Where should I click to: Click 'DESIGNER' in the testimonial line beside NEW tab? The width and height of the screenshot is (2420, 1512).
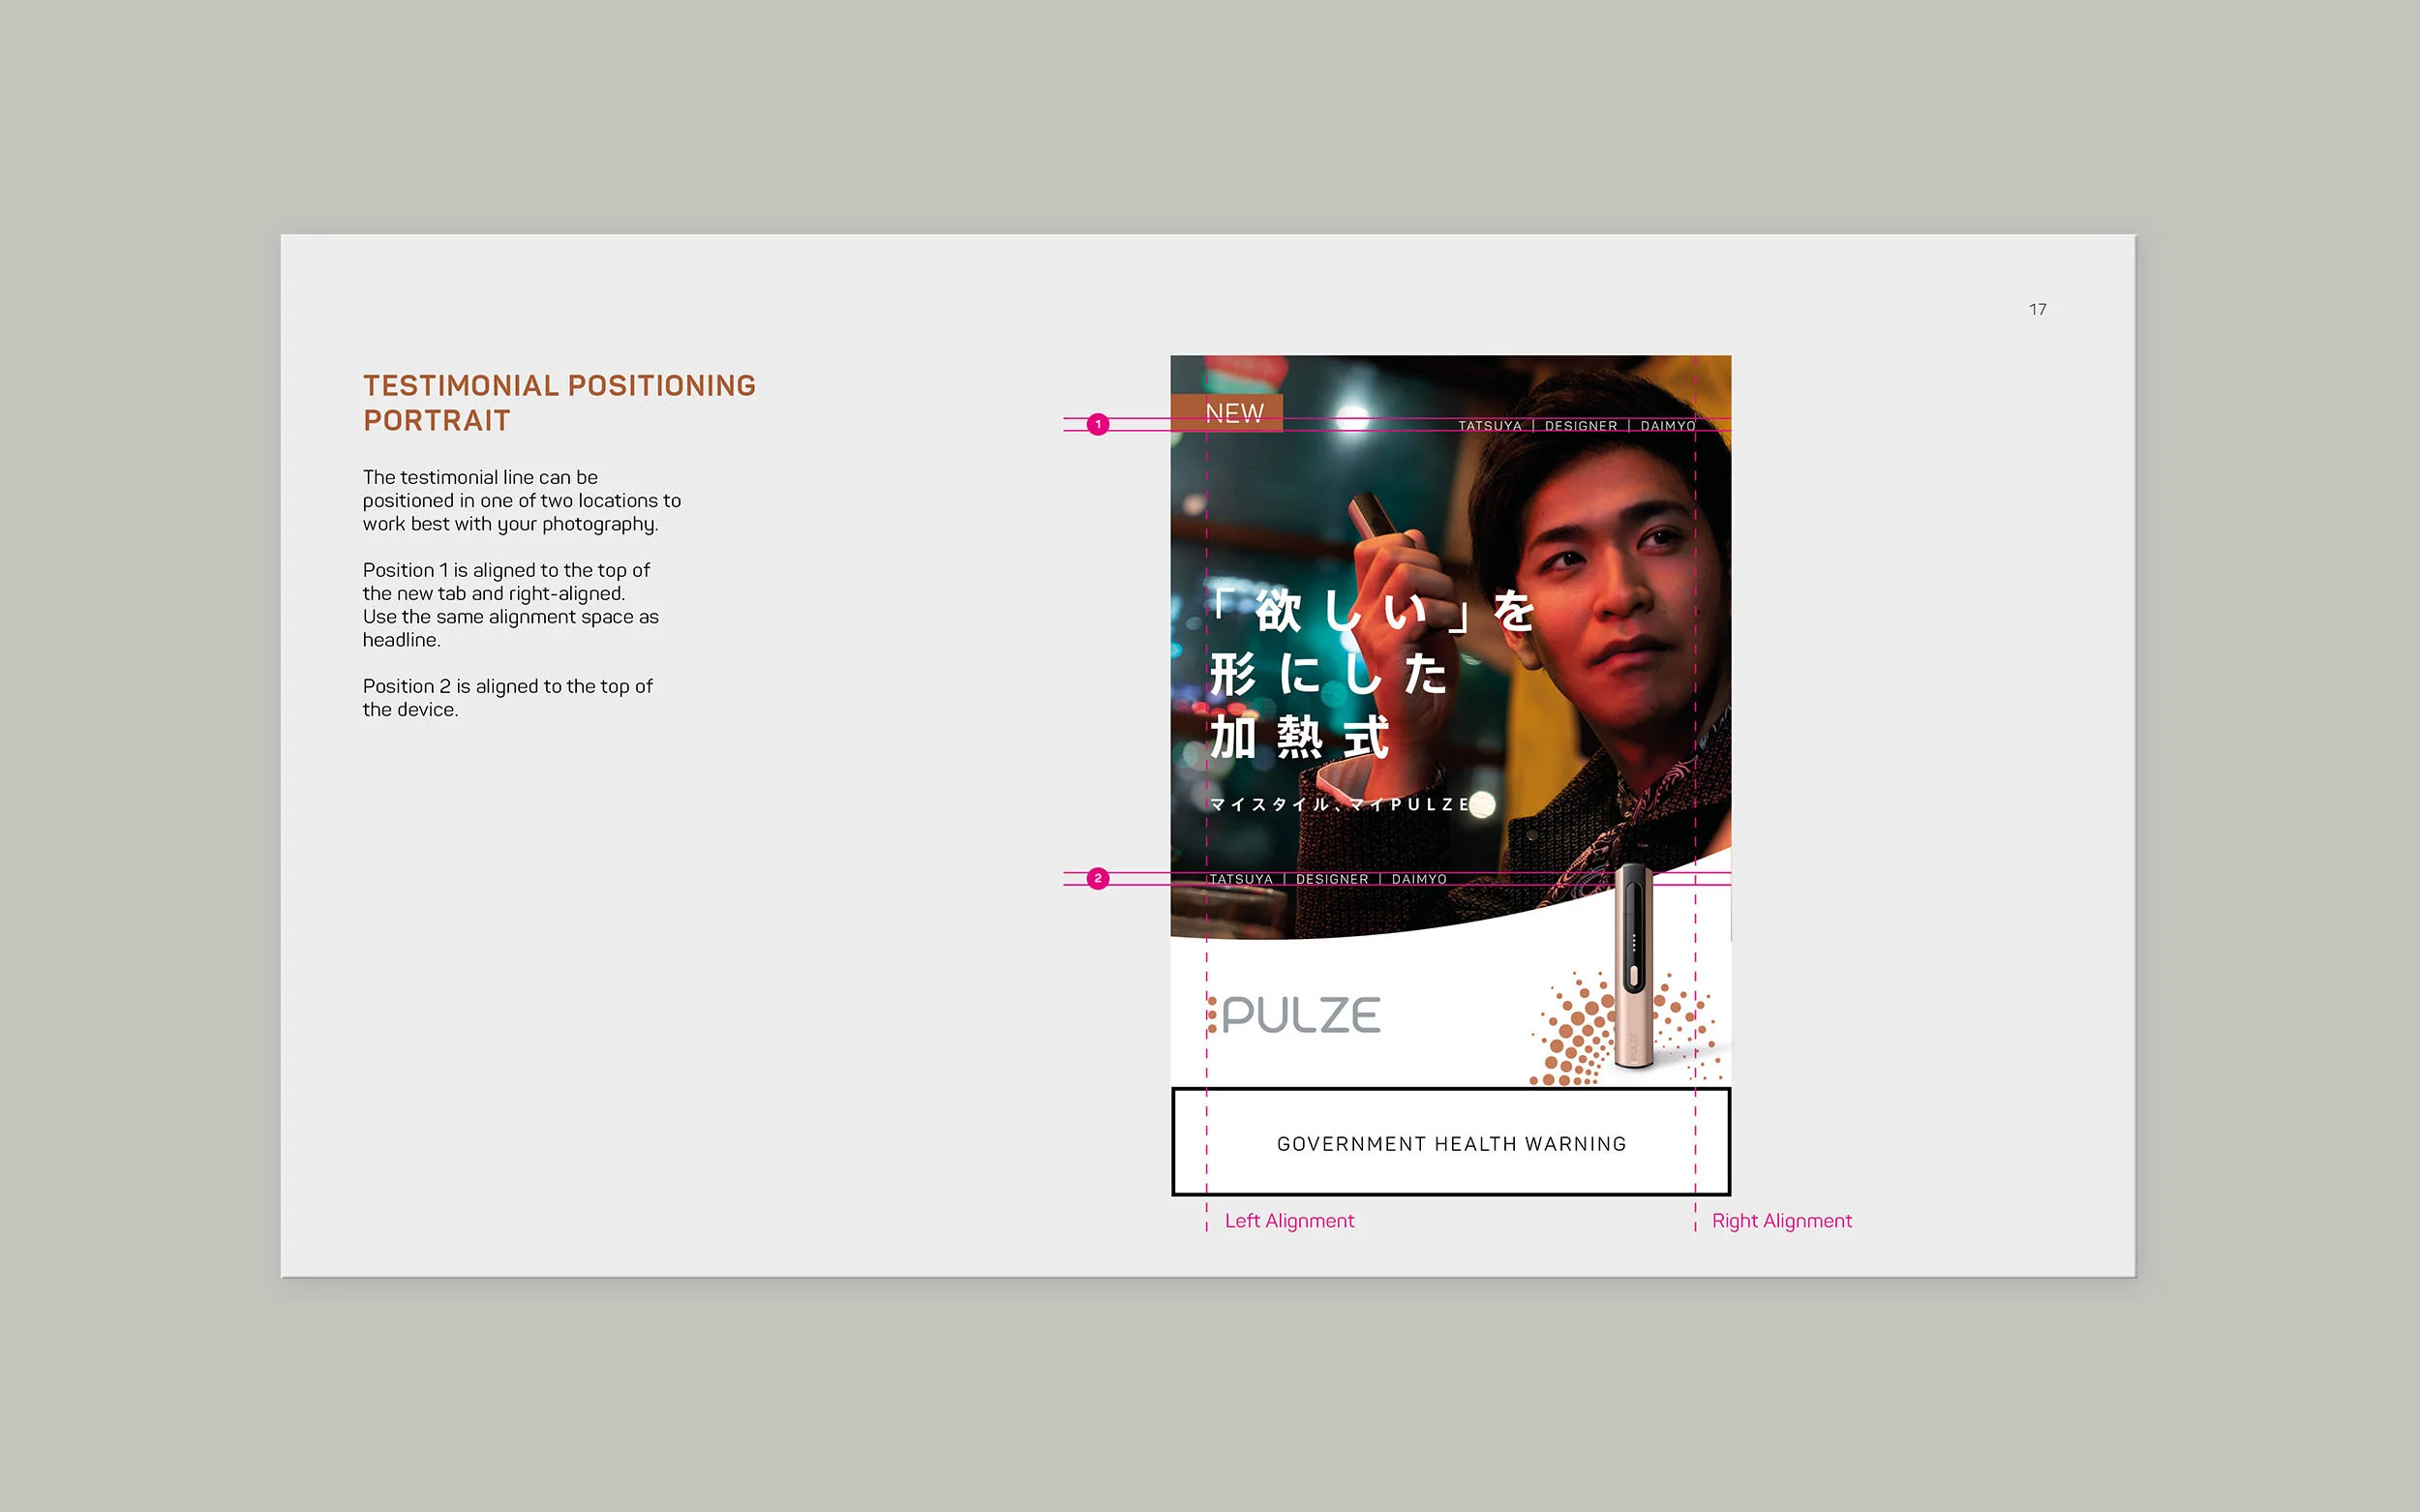pyautogui.click(x=1581, y=426)
